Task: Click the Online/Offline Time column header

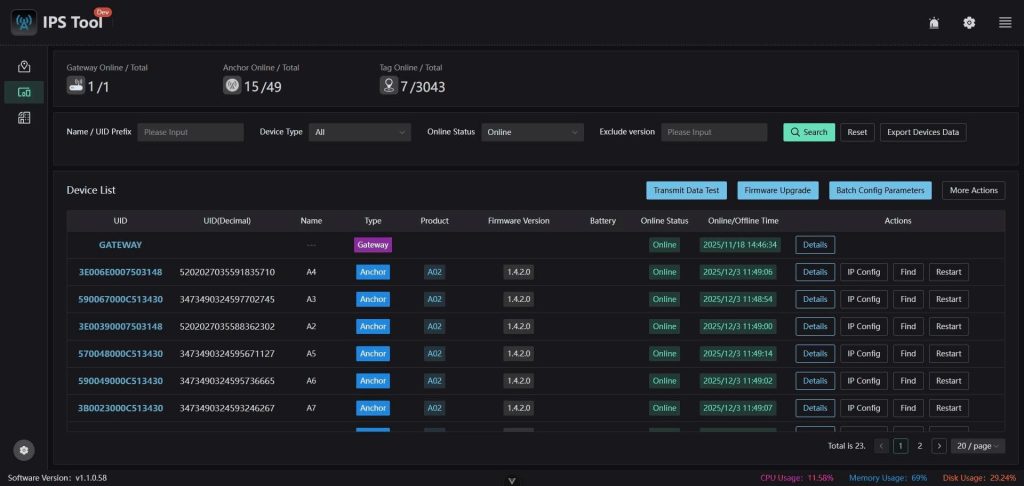Action: [x=743, y=221]
